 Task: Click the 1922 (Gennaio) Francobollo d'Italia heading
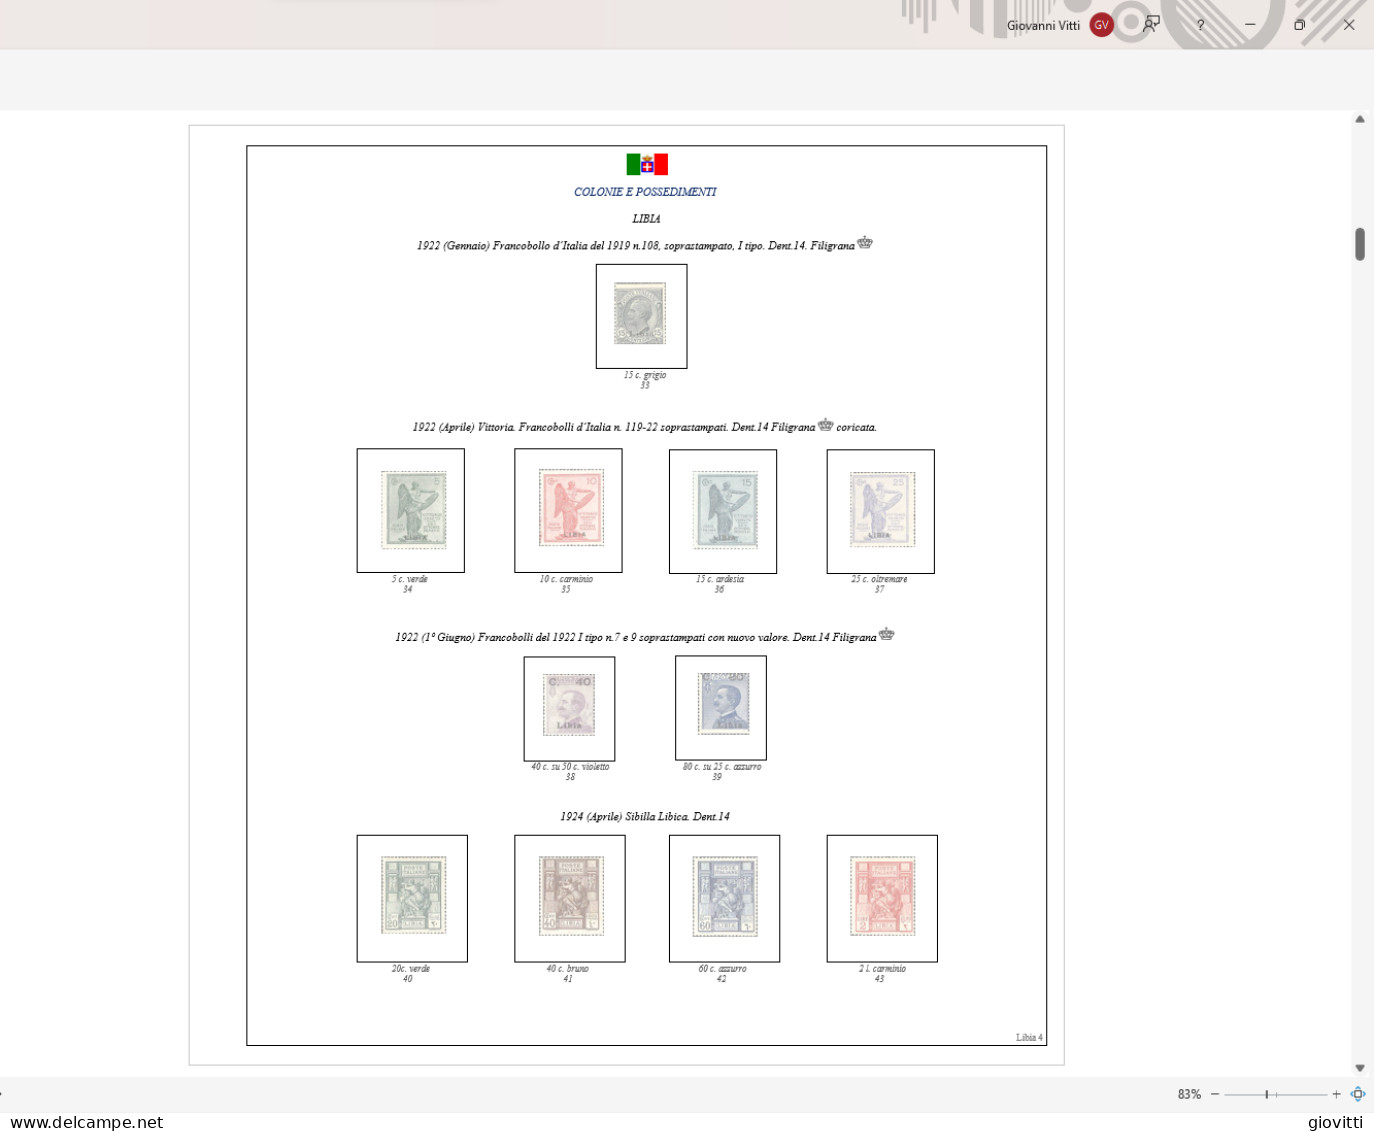coord(636,245)
